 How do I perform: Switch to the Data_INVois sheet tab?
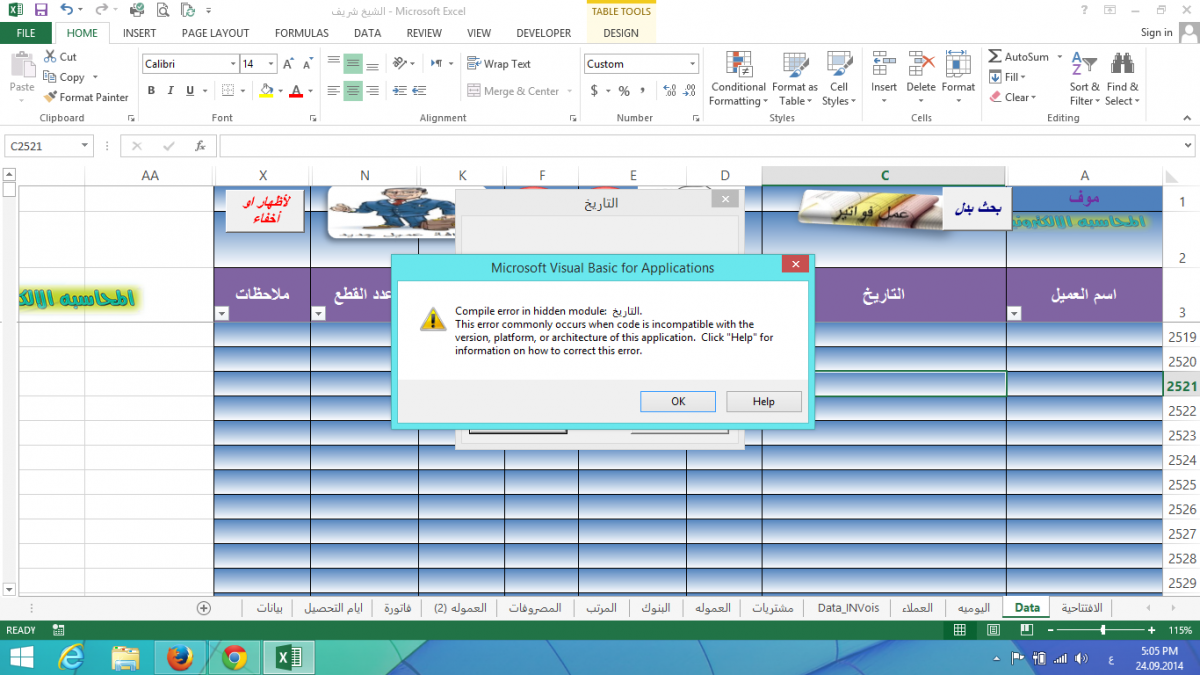[x=848, y=607]
